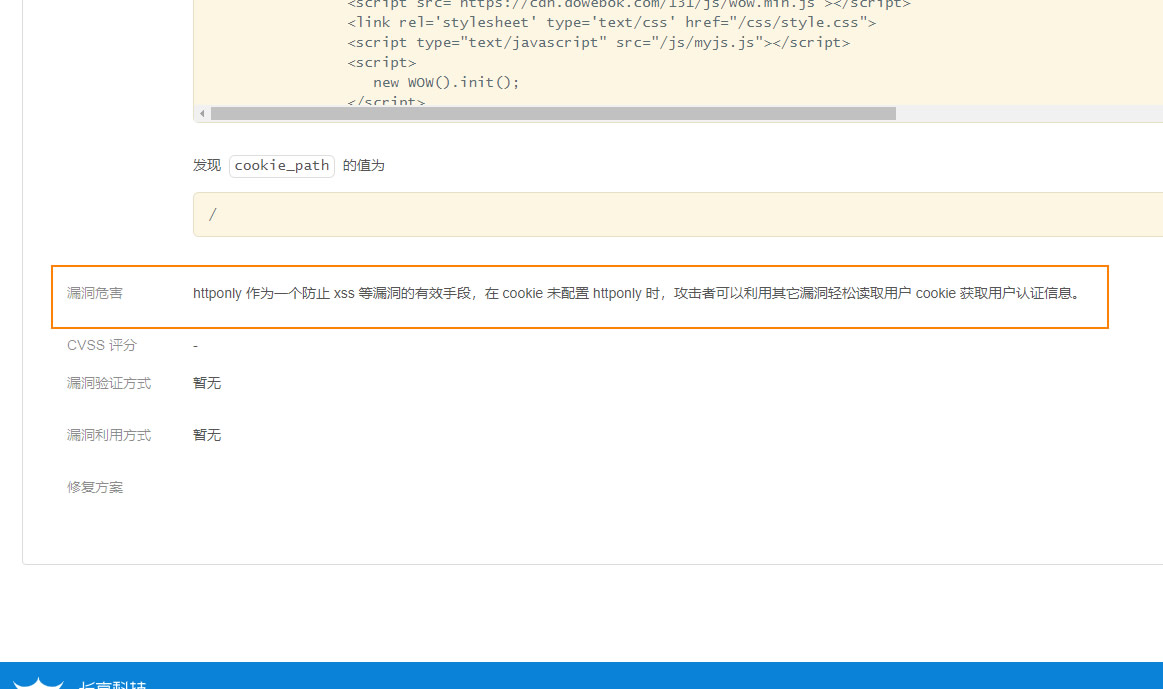
Task: Click the 'new WOW().init();' code line
Action: 446,82
